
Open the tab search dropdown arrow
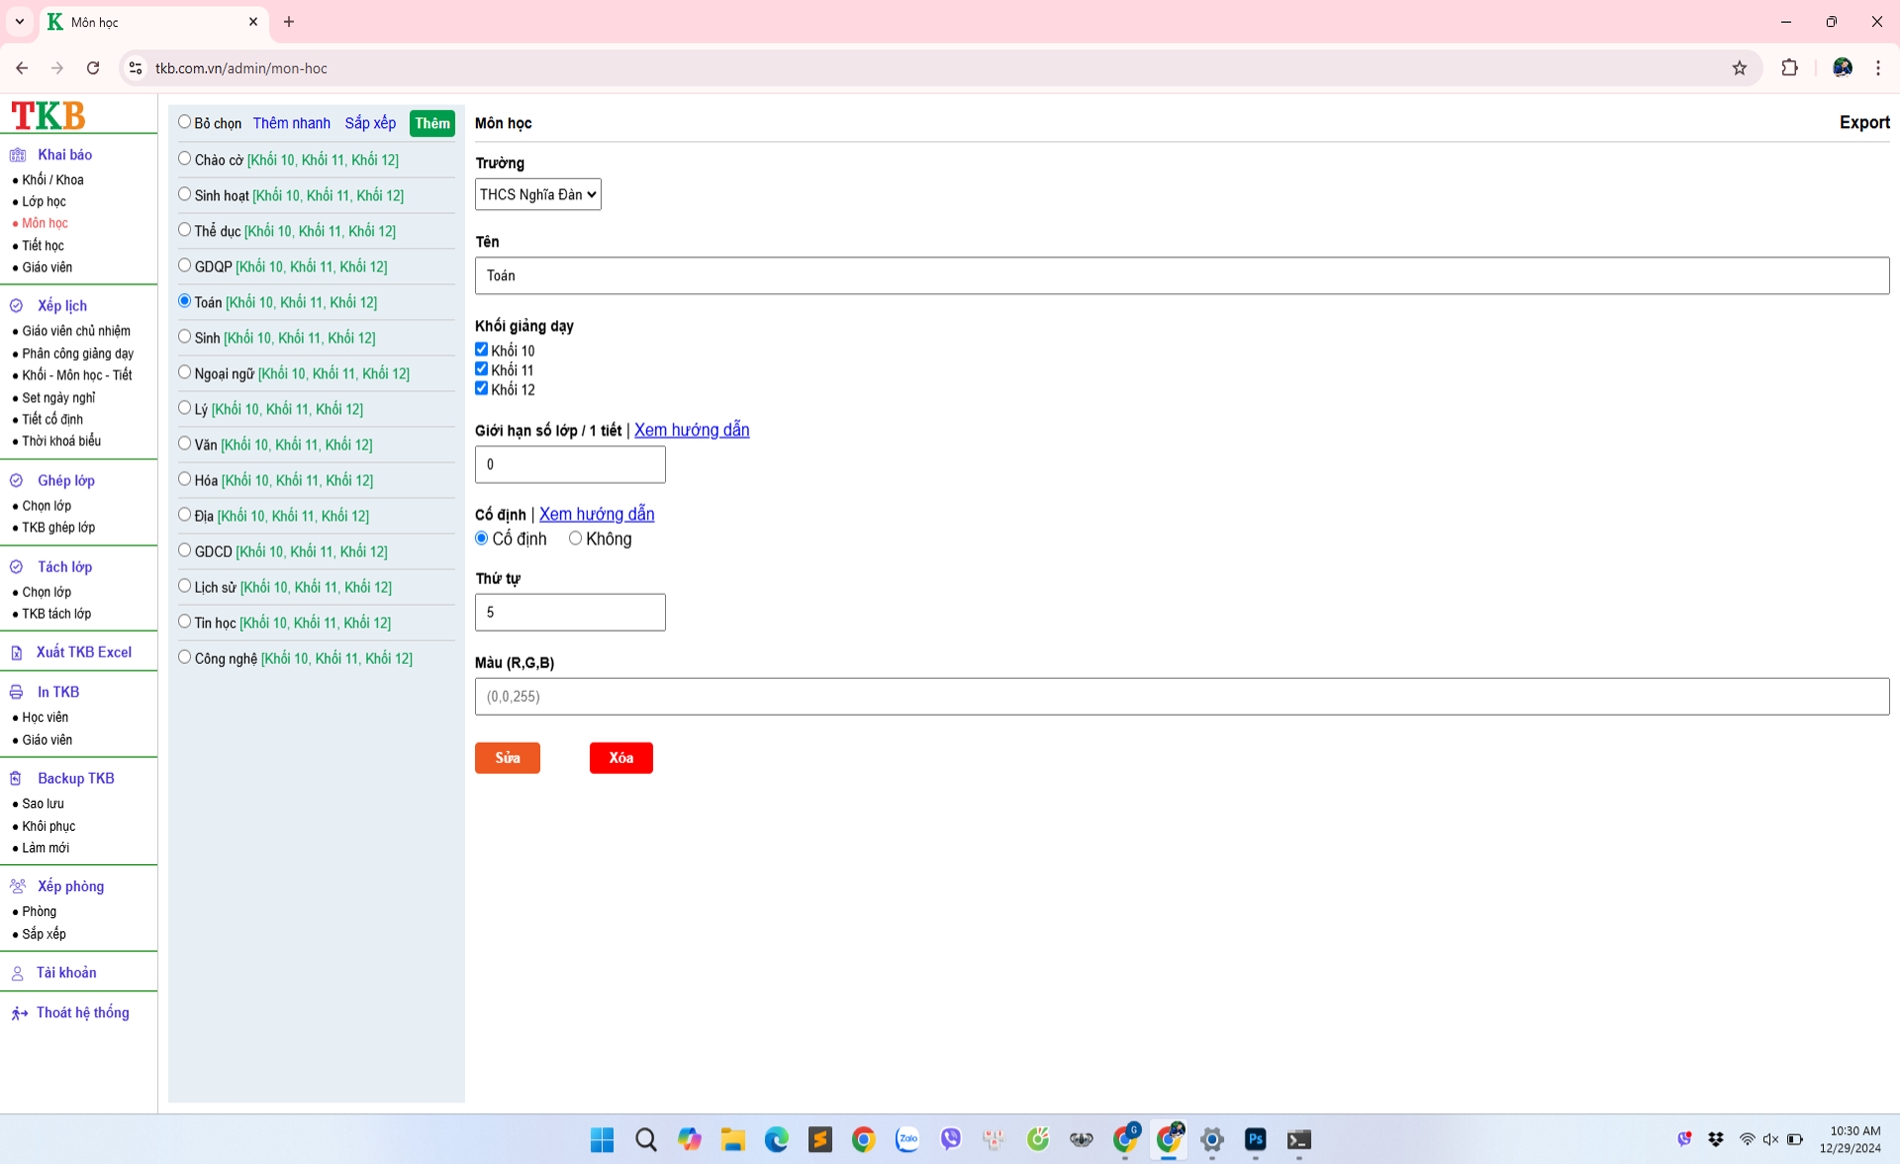(20, 21)
